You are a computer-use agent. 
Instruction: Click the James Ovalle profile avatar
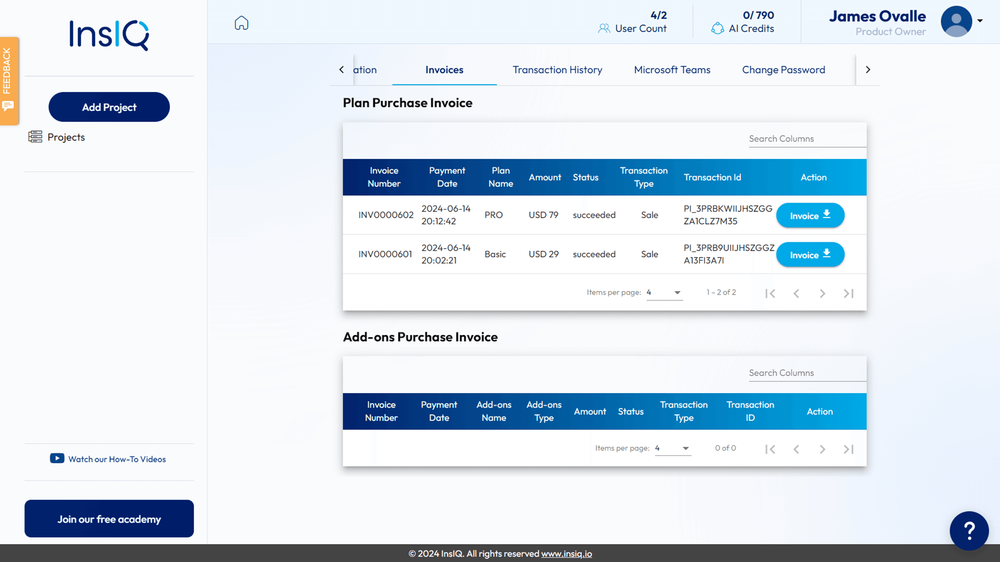coord(956,21)
